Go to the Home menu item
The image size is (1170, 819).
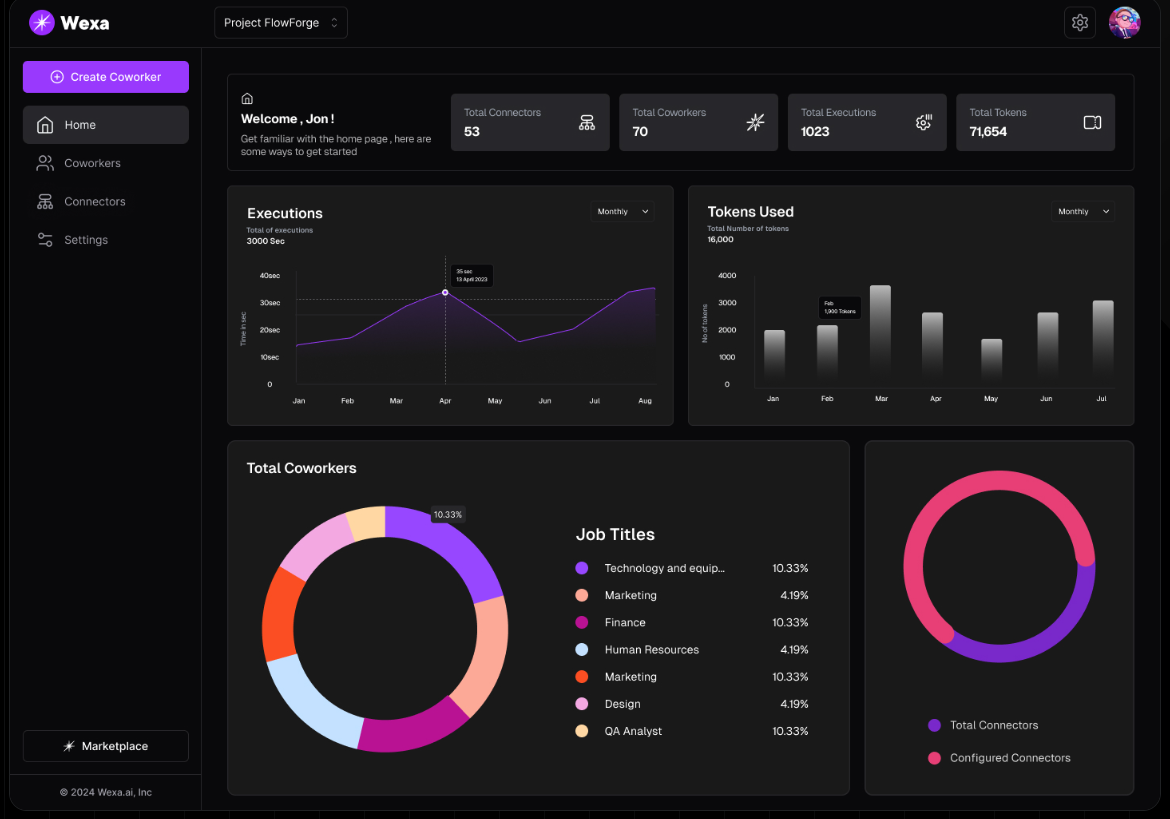point(105,125)
